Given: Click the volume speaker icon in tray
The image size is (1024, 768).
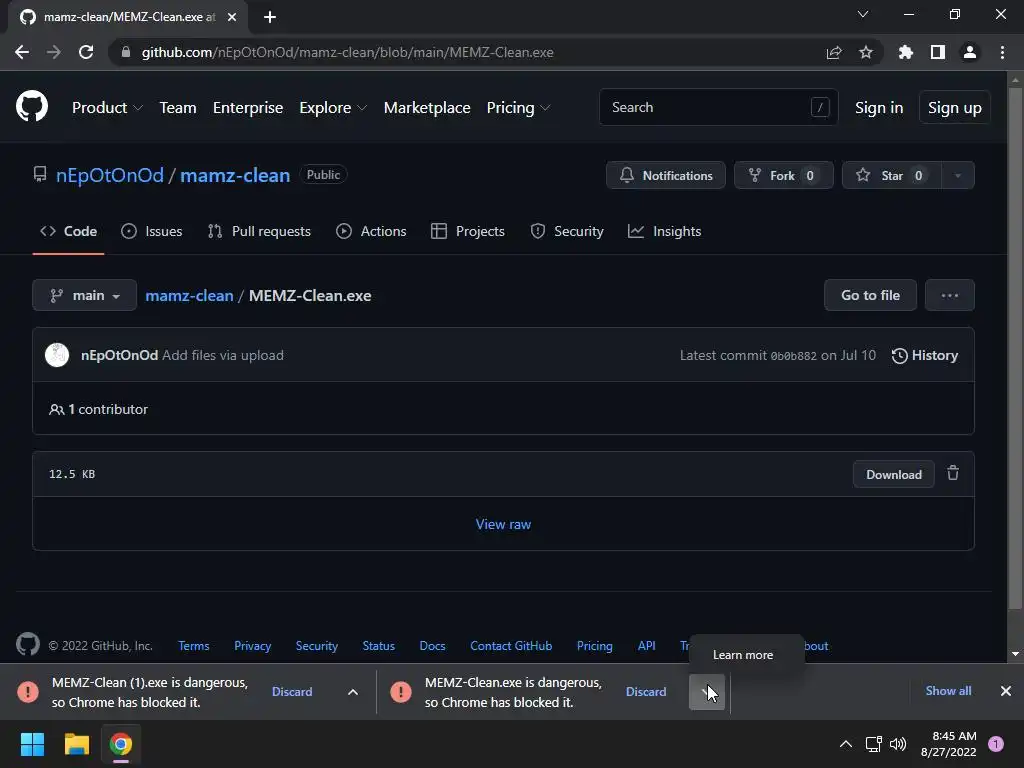Looking at the screenshot, I should pyautogui.click(x=898, y=744).
